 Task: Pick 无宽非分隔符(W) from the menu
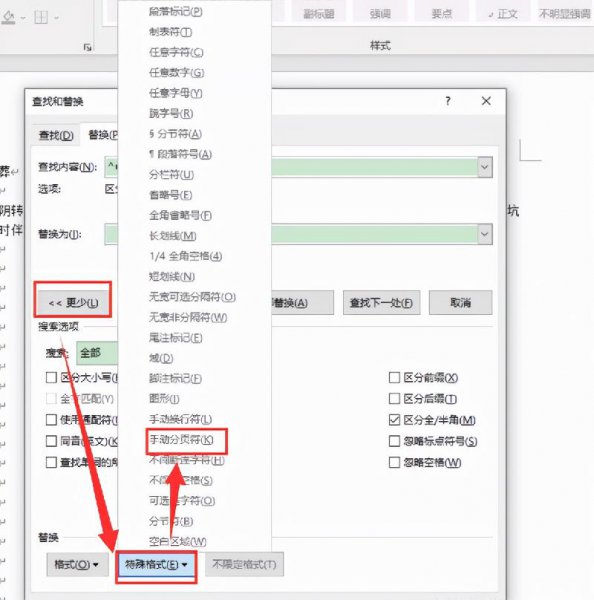click(188, 317)
